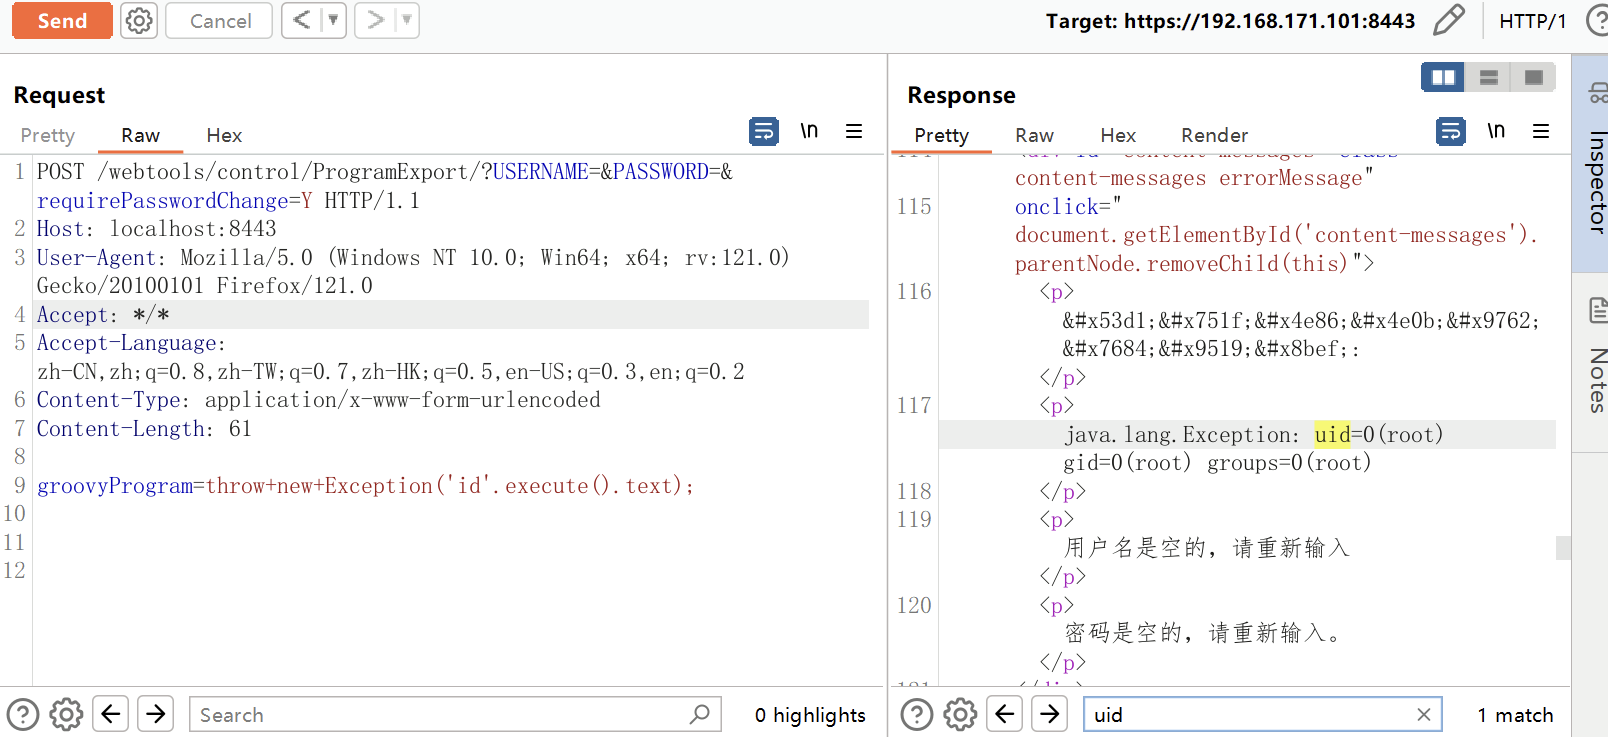Toggle word wrap in Response viewer

(1451, 131)
